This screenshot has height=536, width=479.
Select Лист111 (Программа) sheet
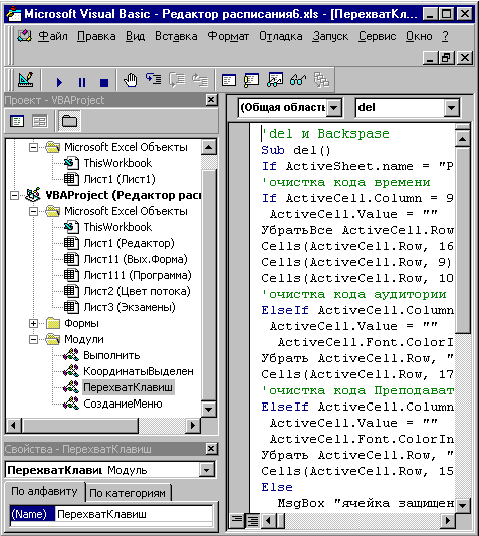click(x=137, y=275)
